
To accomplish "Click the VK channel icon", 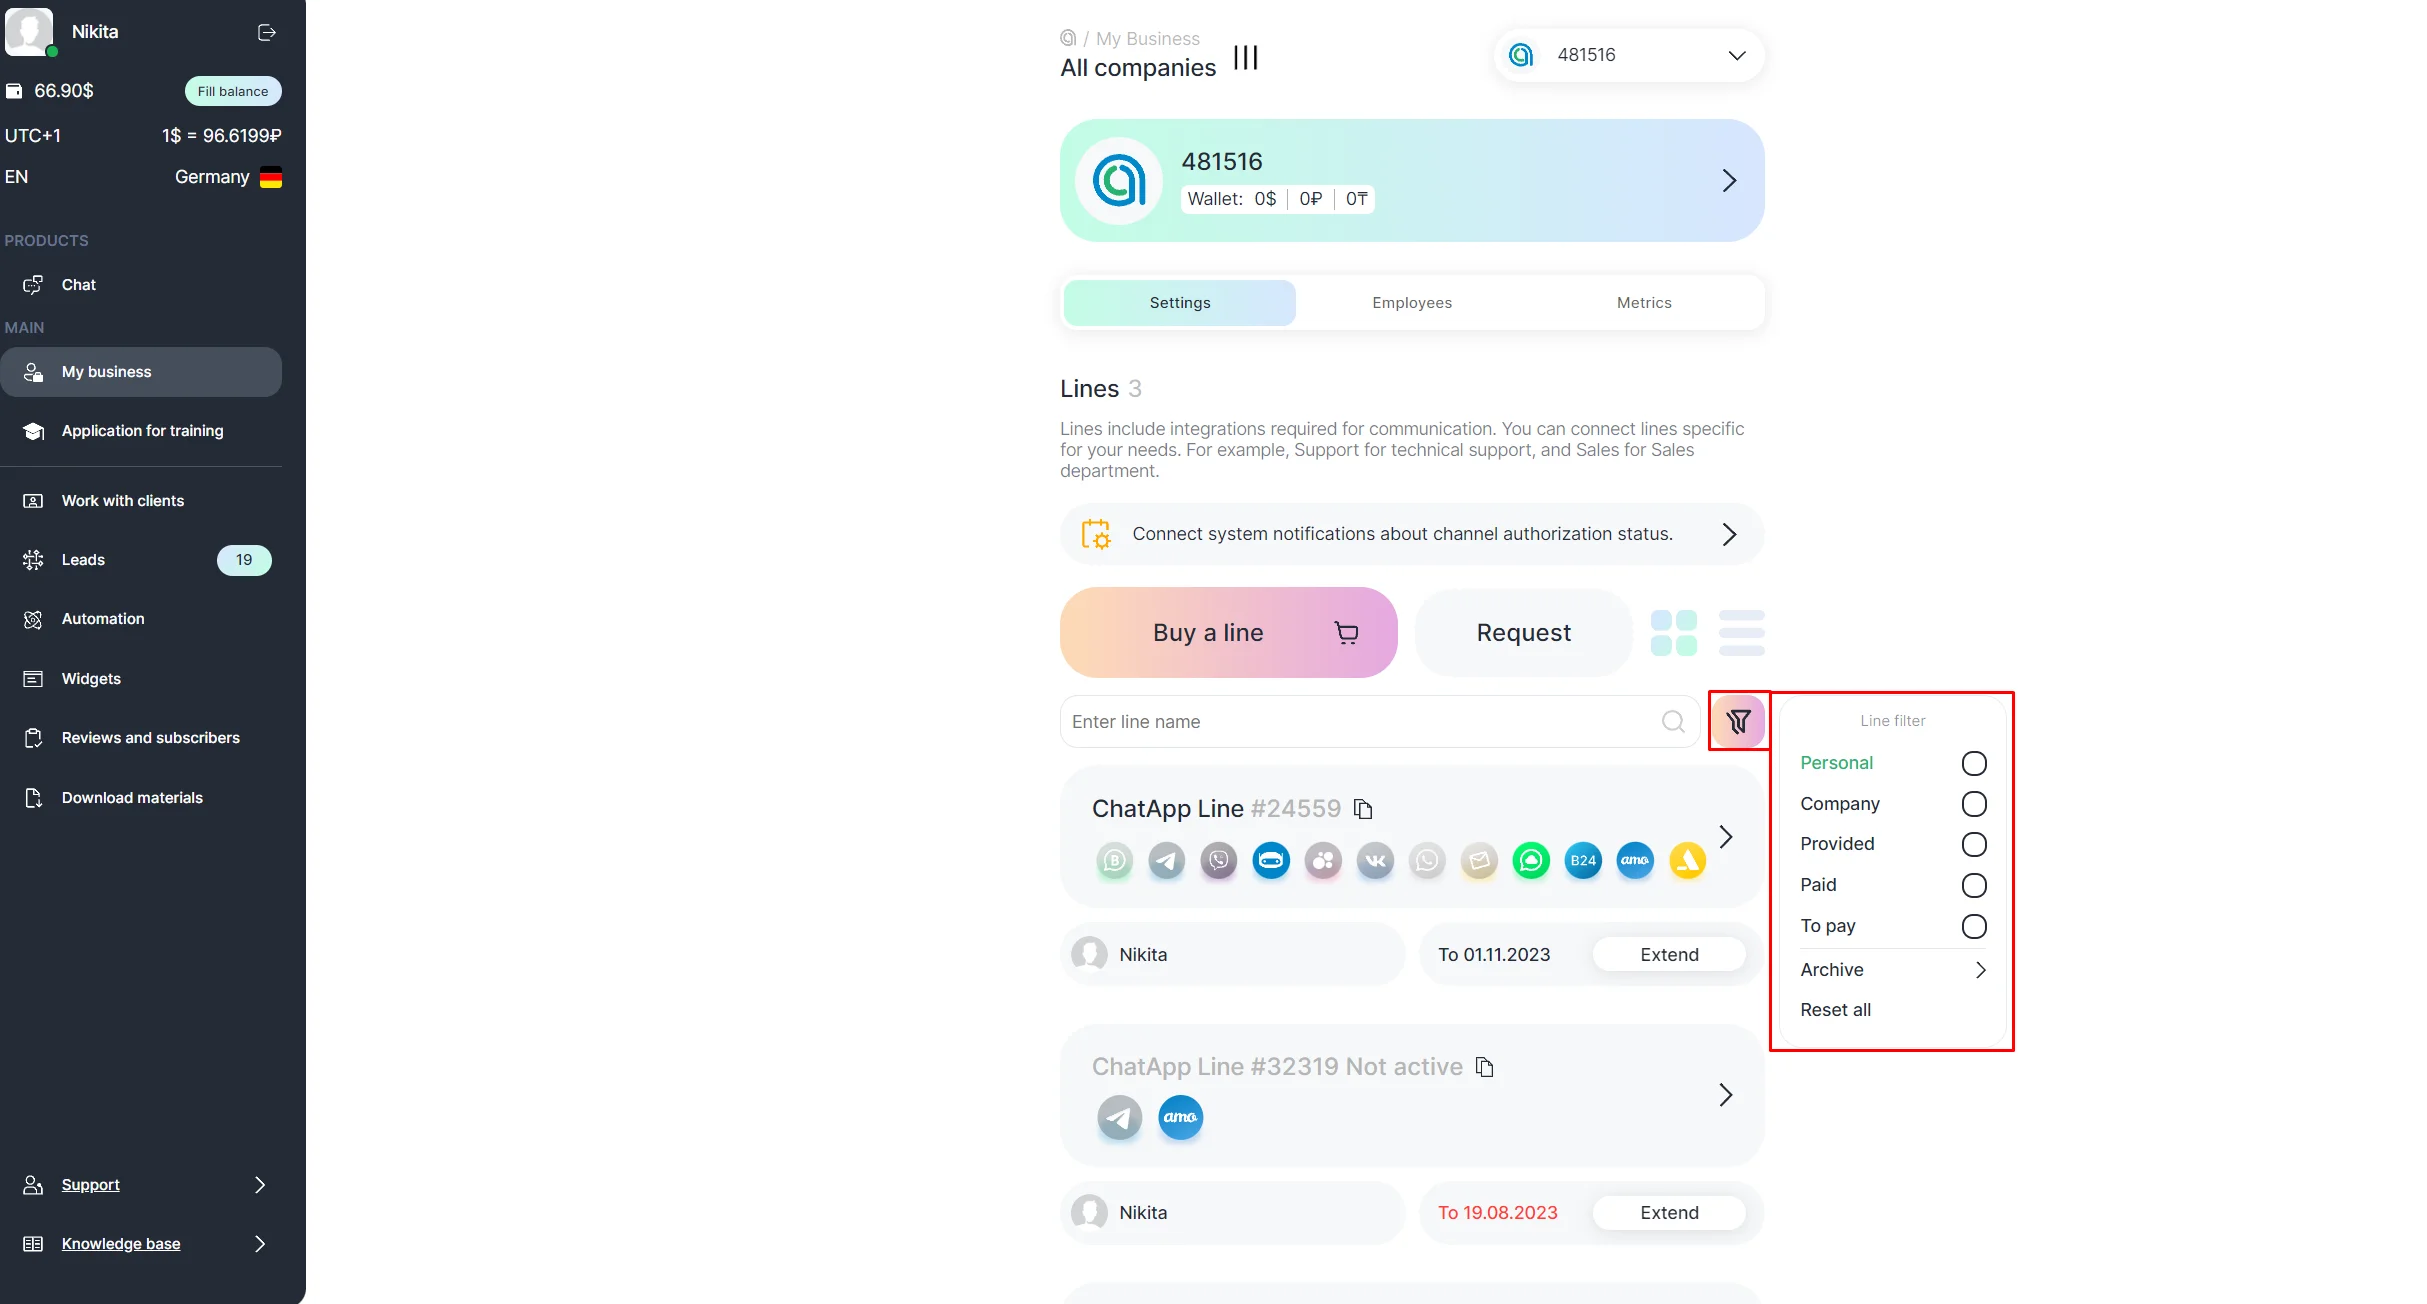I will (1375, 861).
